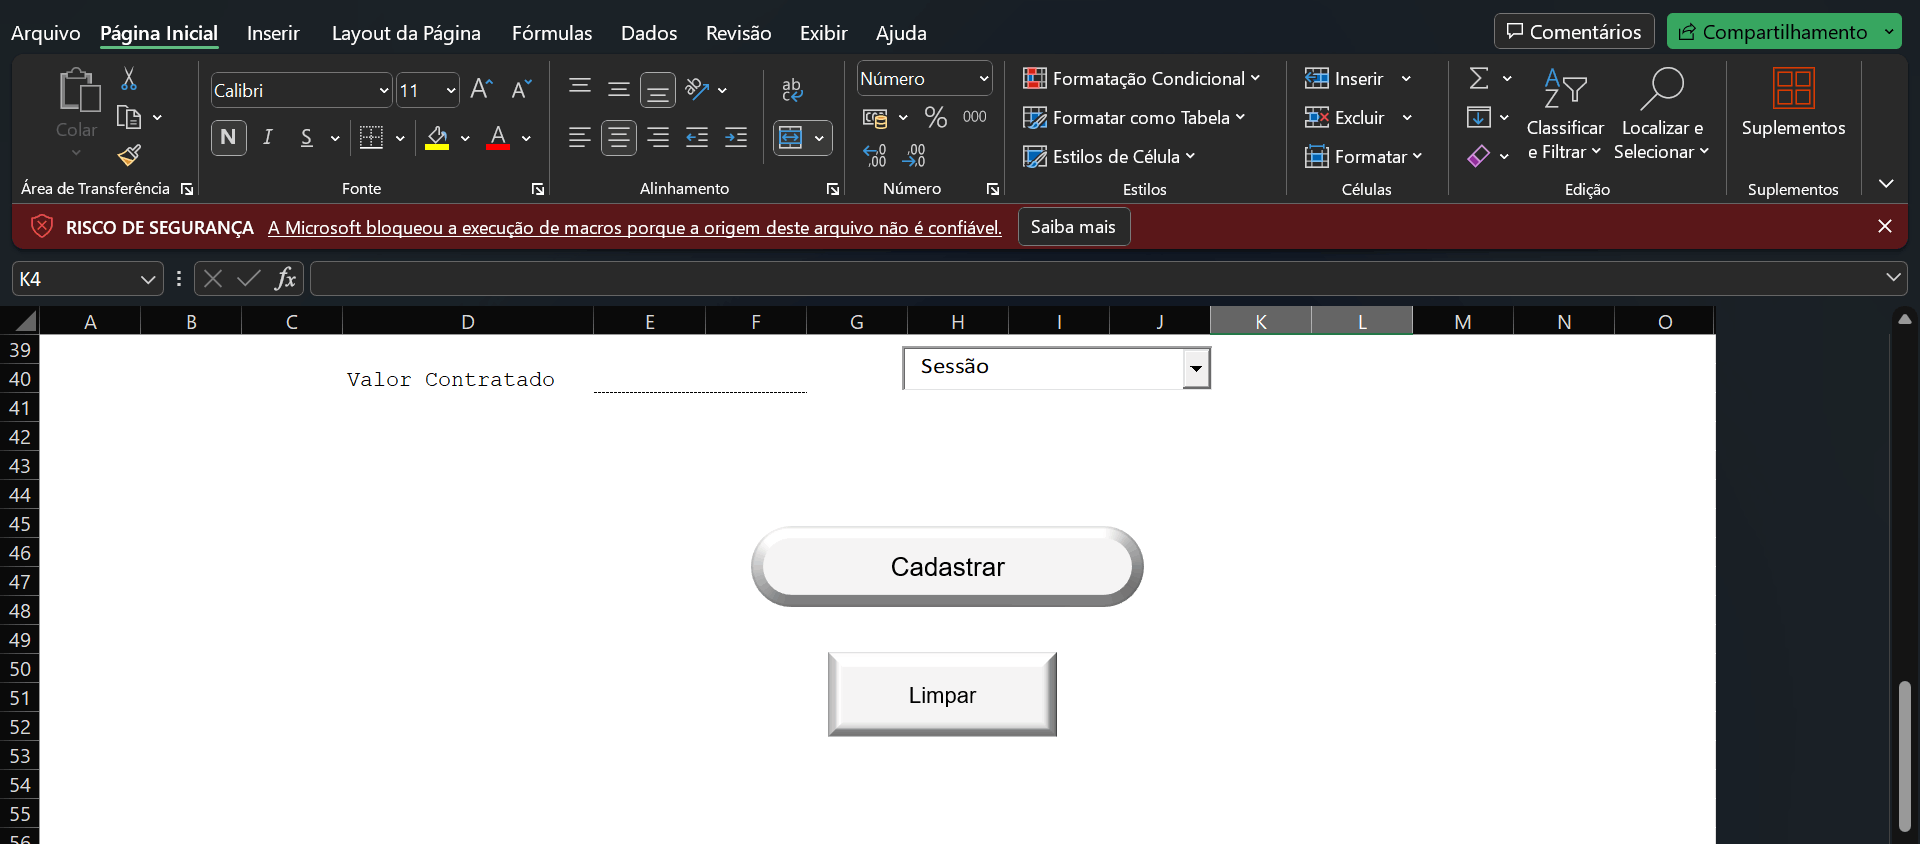The width and height of the screenshot is (1920, 844).
Task: Dismiss the security risk bar
Action: coord(1885,227)
